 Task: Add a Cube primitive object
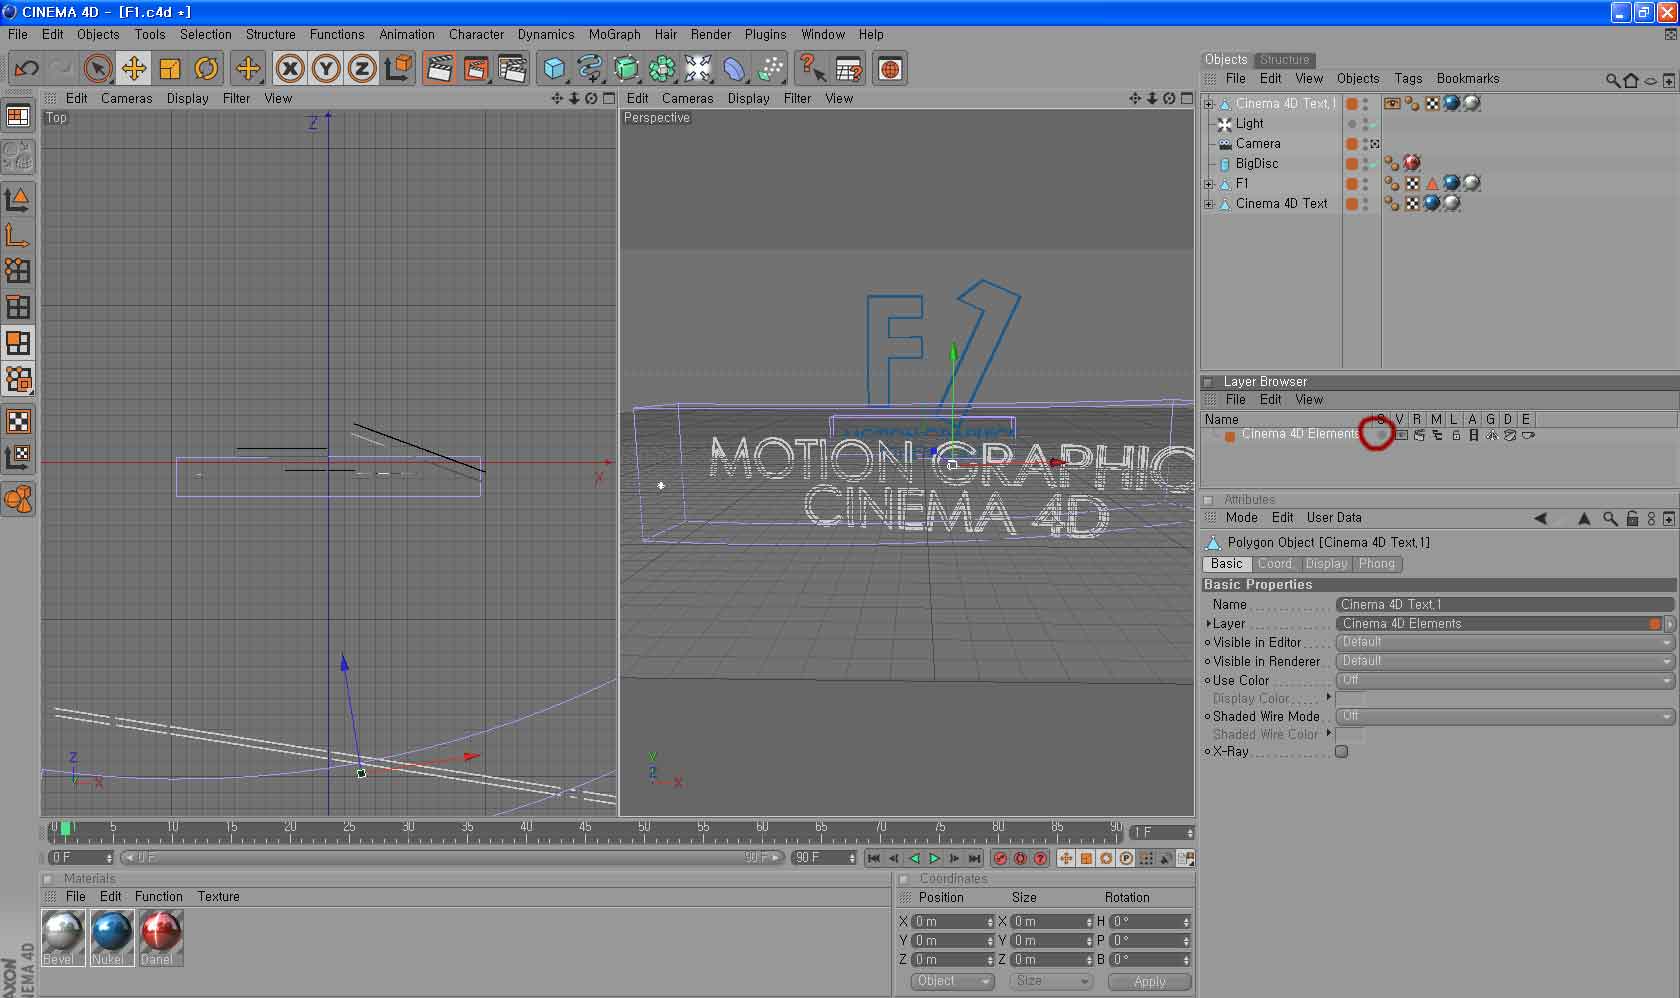coord(554,69)
